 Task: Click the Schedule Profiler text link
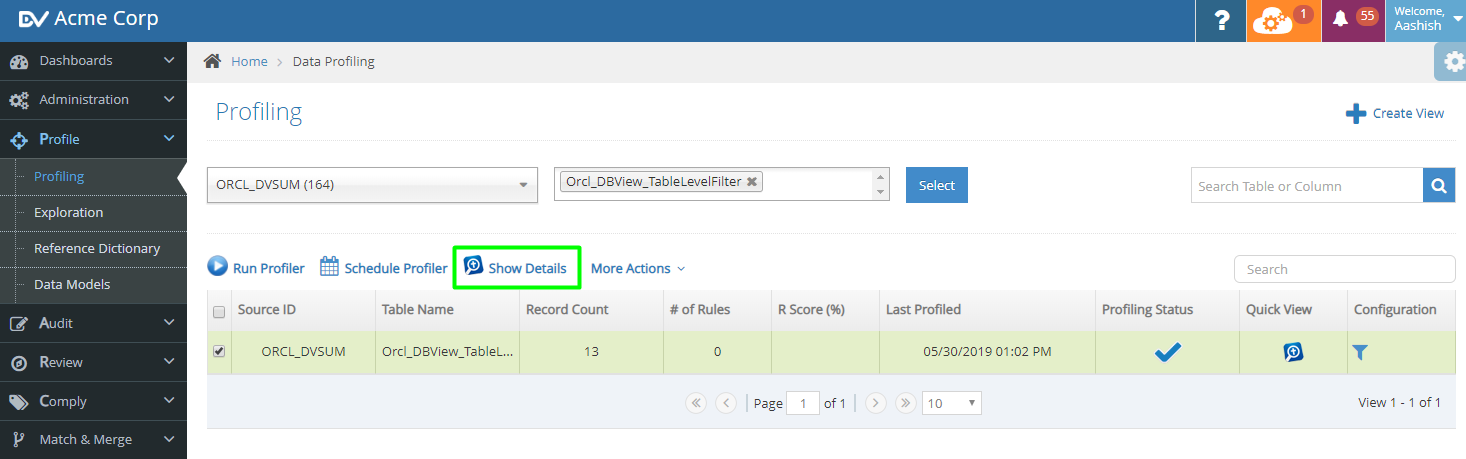[396, 268]
